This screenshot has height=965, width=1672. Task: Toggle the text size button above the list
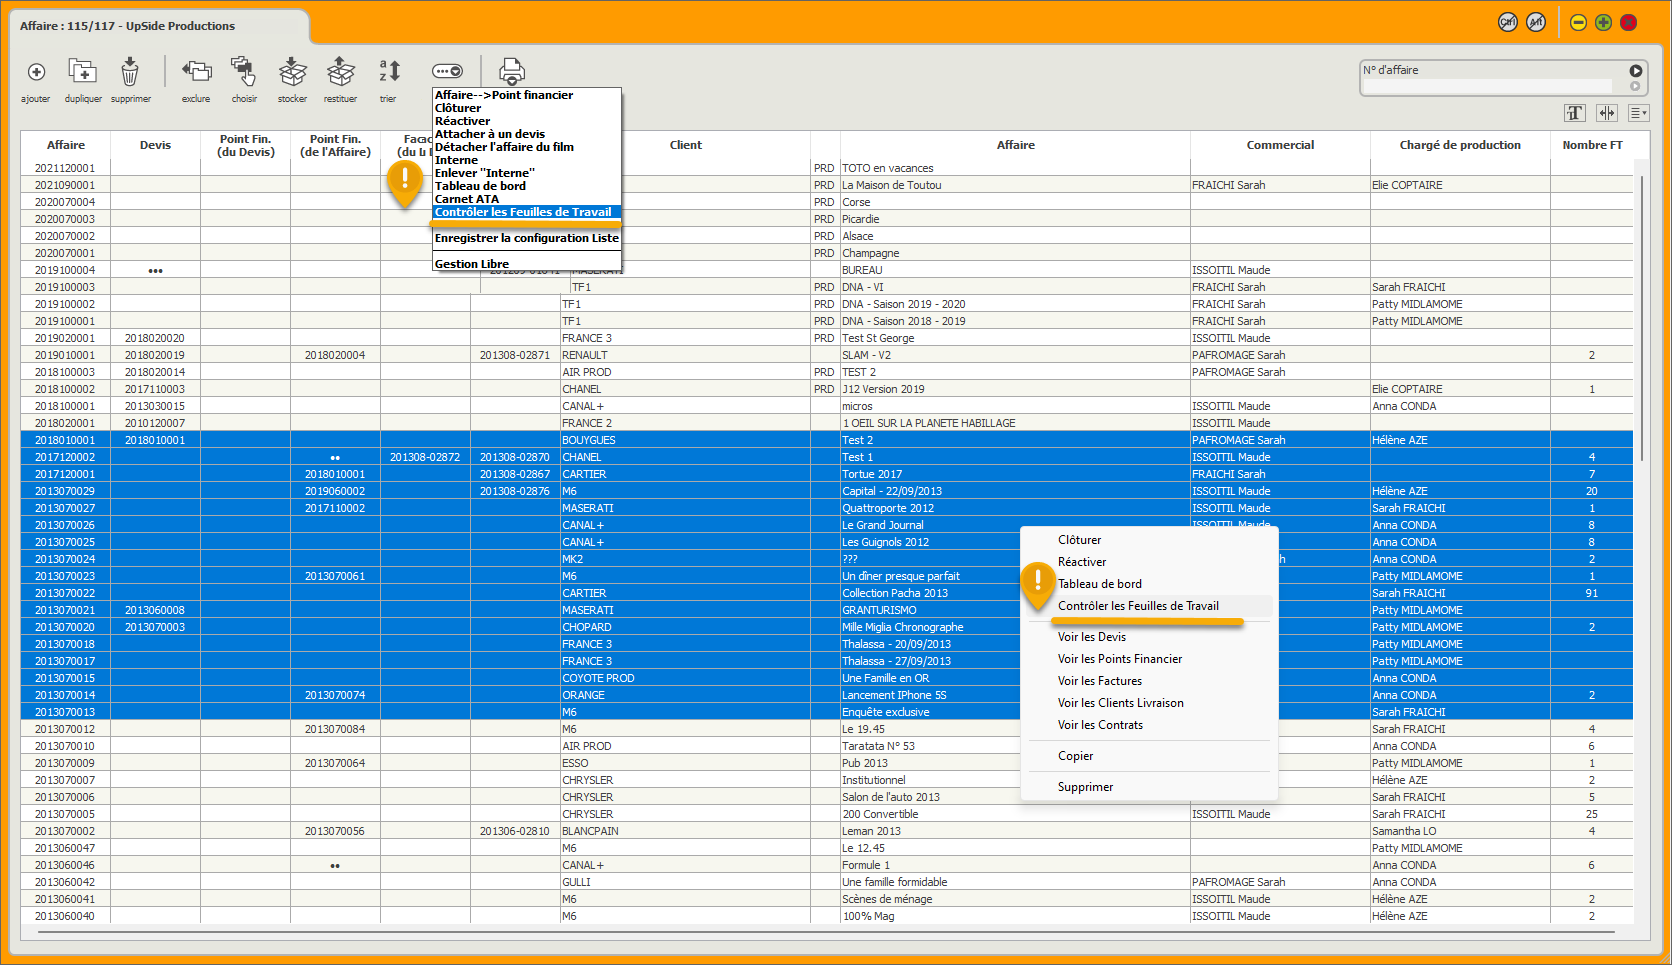click(1575, 113)
